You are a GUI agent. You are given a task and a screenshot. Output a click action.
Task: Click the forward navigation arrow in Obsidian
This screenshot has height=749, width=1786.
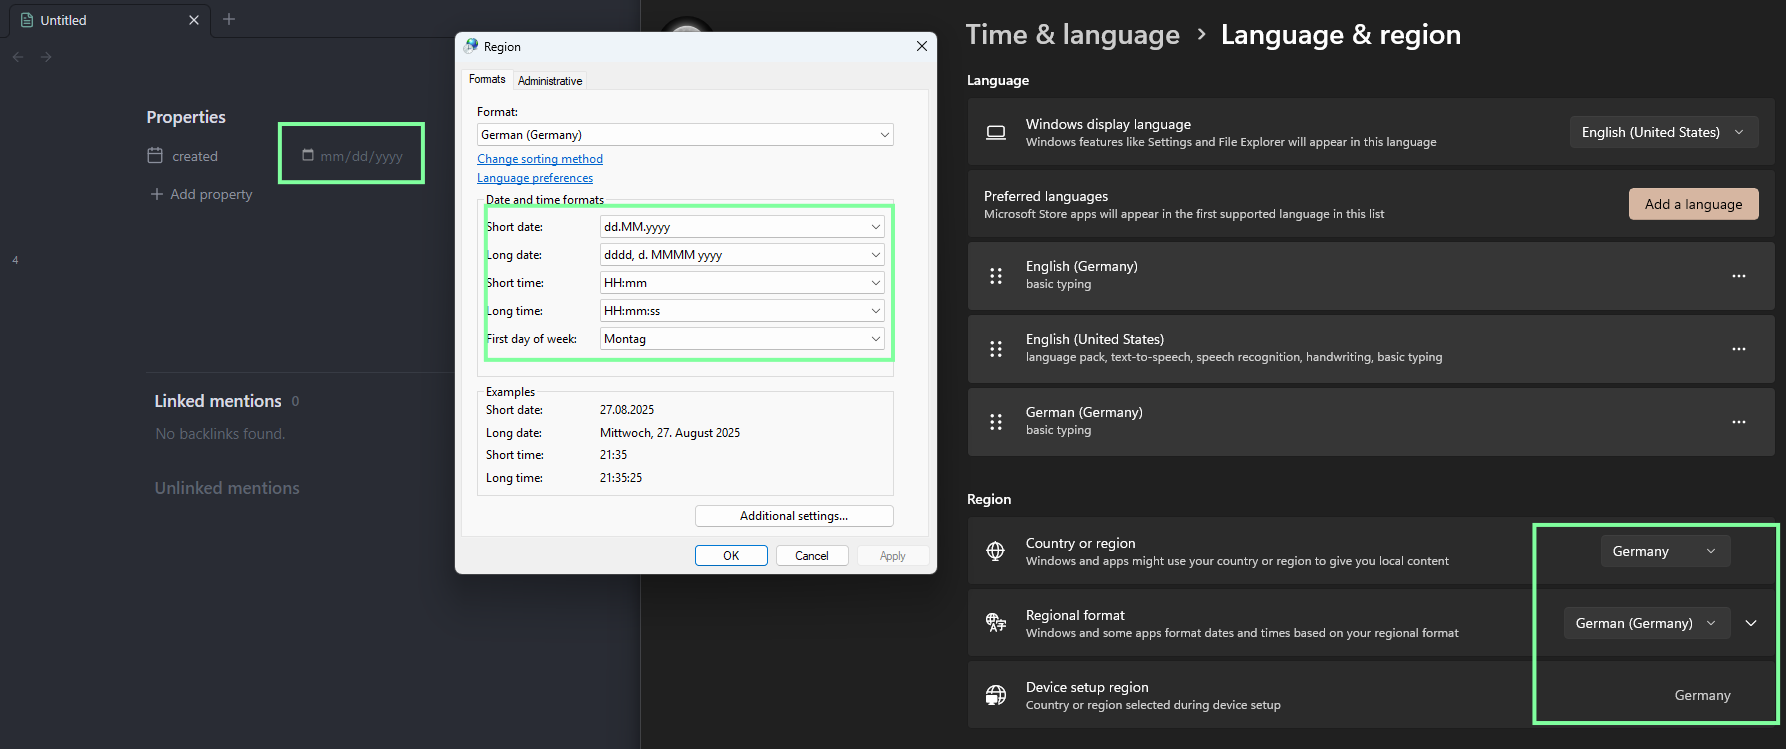(x=46, y=57)
